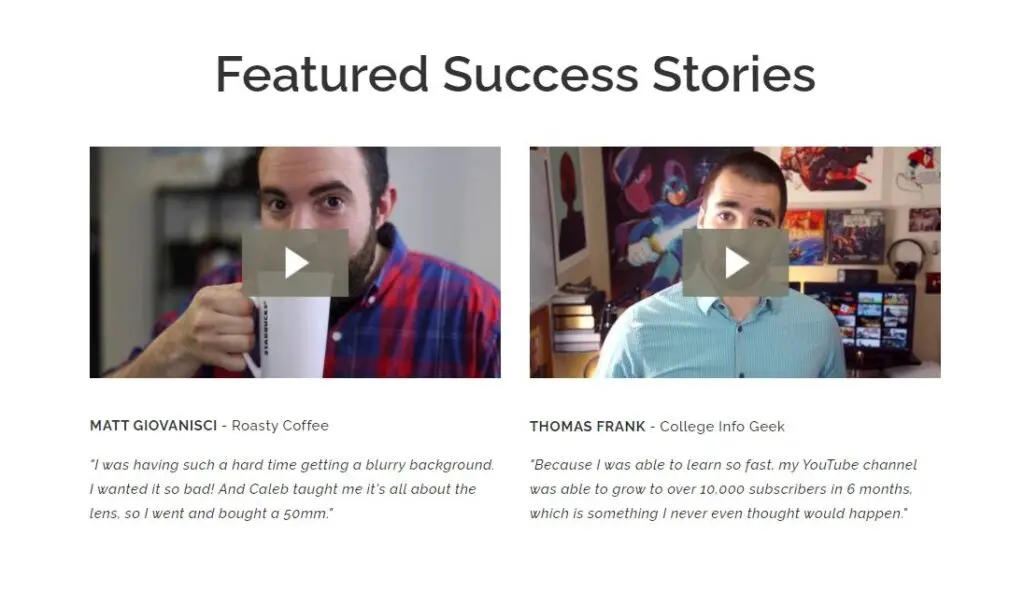The width and height of the screenshot is (1024, 591).
Task: Click the headphones hanging in Thomas's video
Action: point(906,256)
